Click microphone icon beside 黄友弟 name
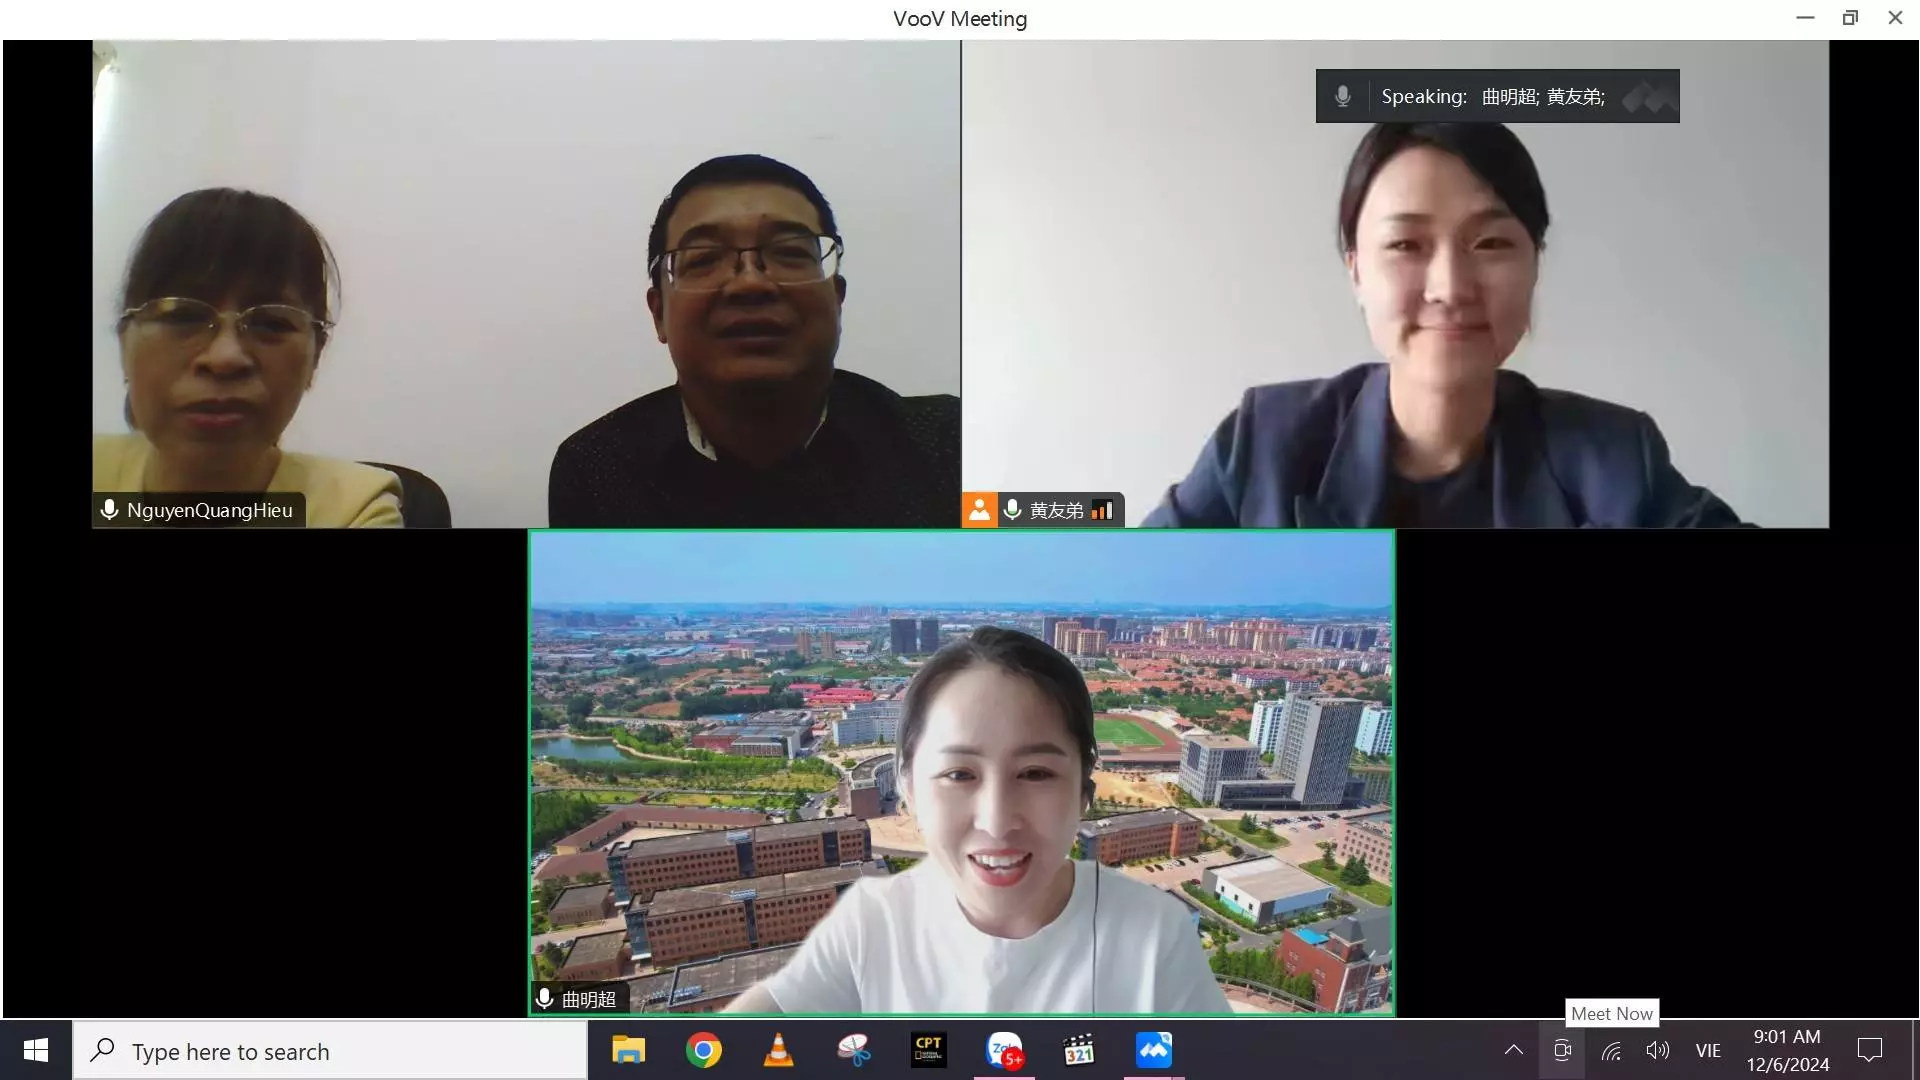 pyautogui.click(x=1012, y=510)
